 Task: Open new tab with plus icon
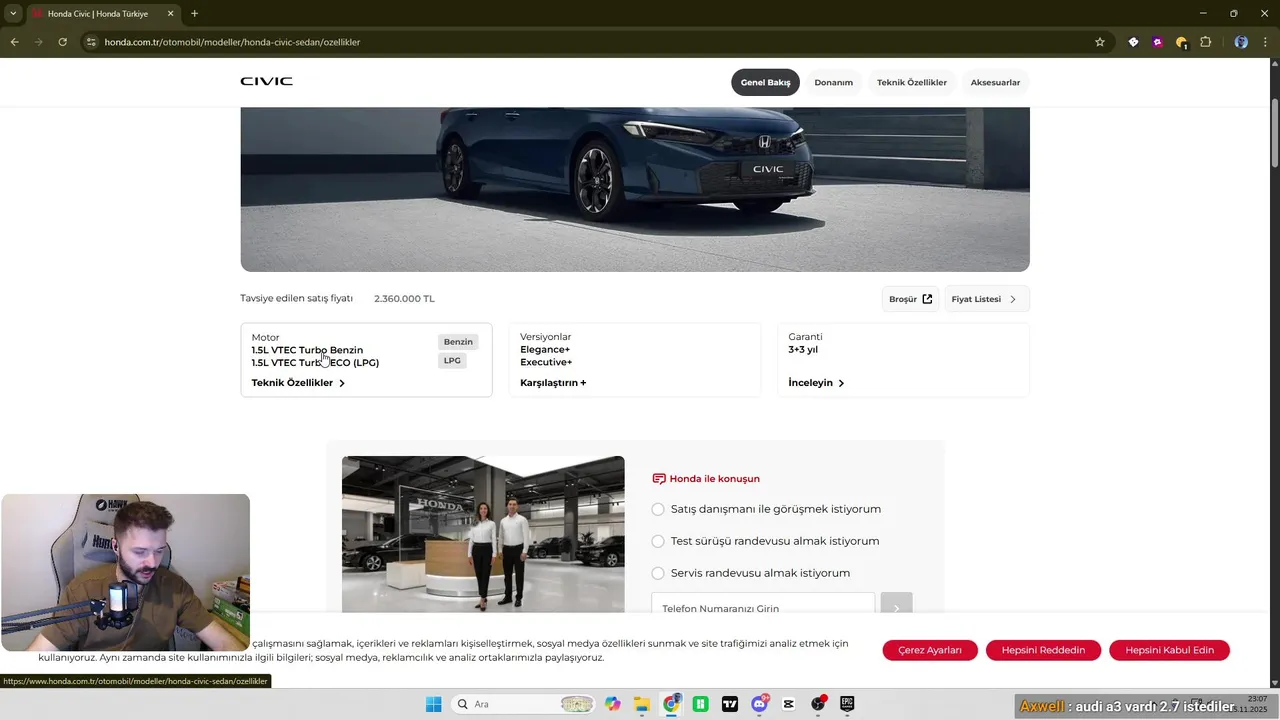194,14
